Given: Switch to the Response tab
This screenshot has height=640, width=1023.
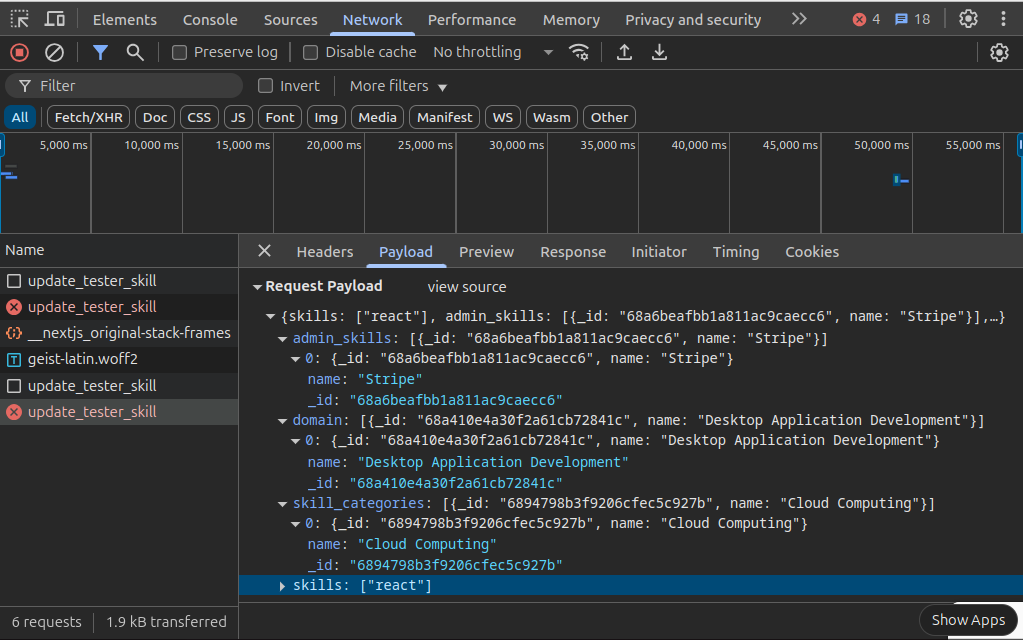Looking at the screenshot, I should (573, 252).
